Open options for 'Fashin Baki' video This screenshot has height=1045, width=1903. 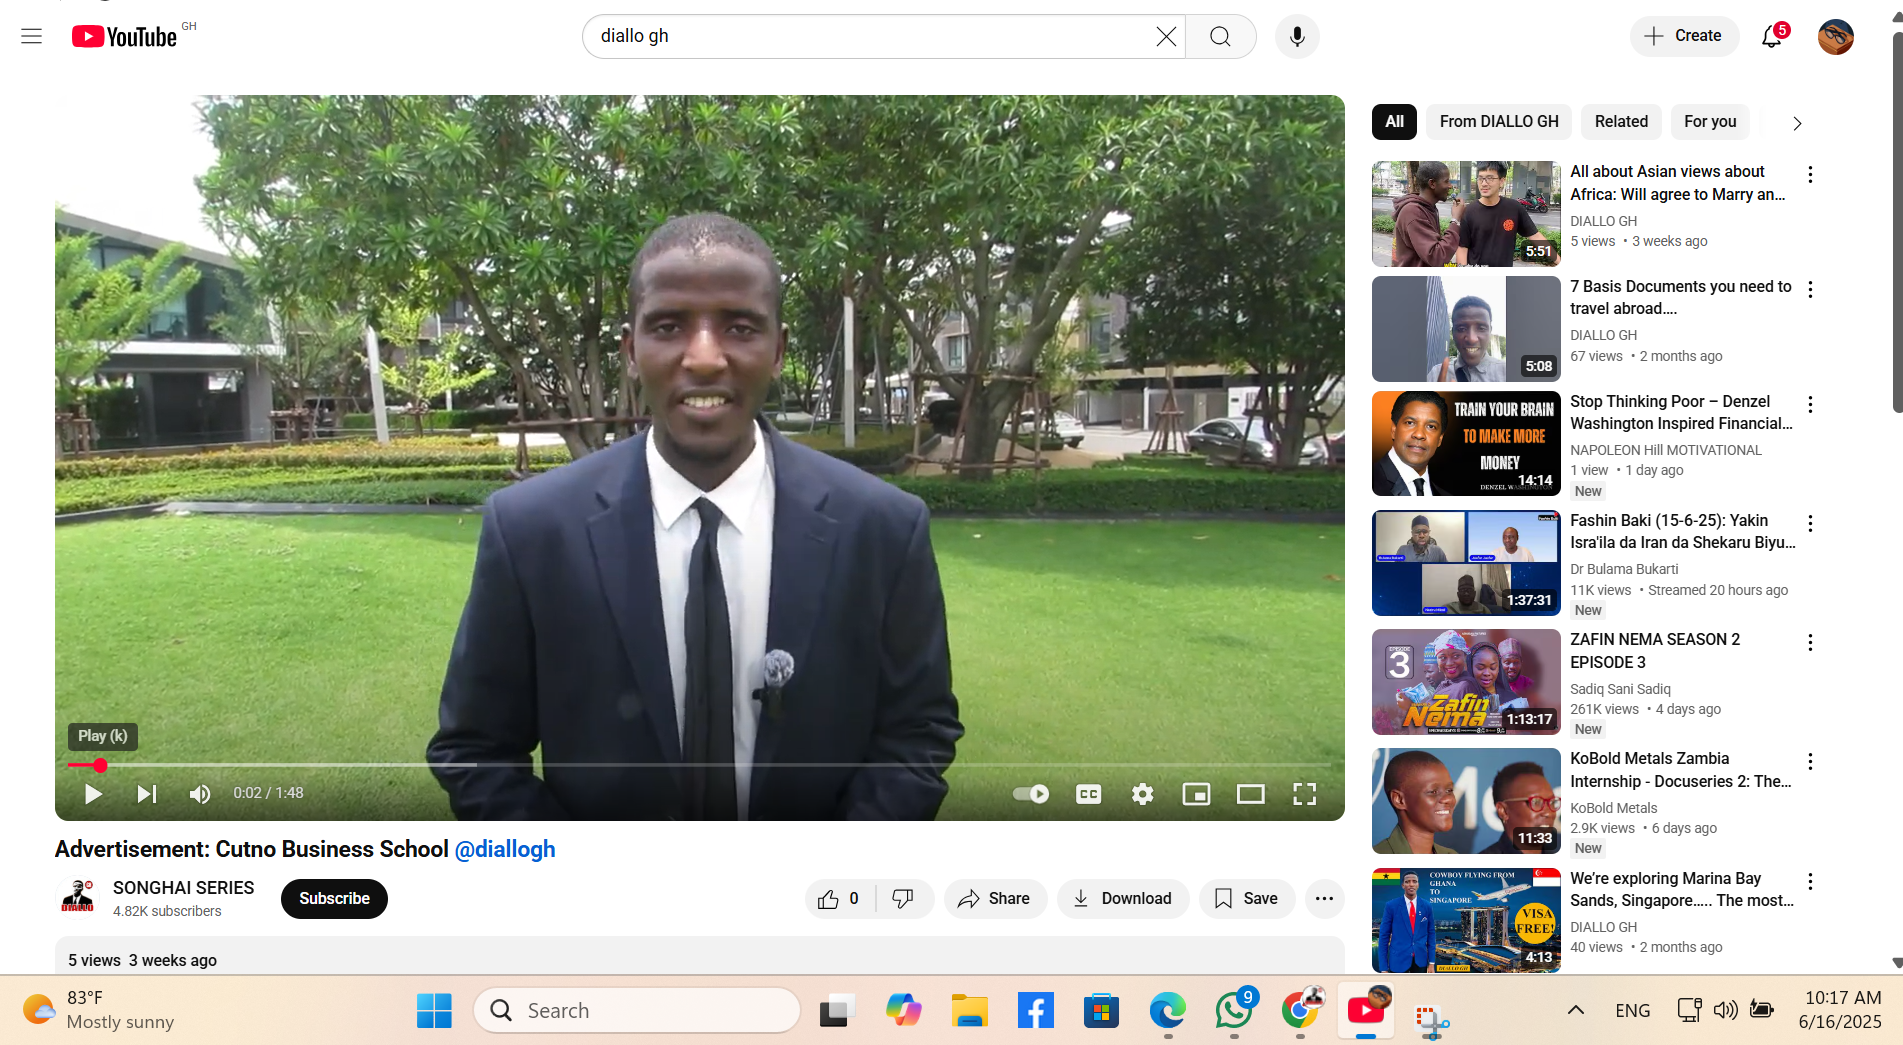(1810, 524)
